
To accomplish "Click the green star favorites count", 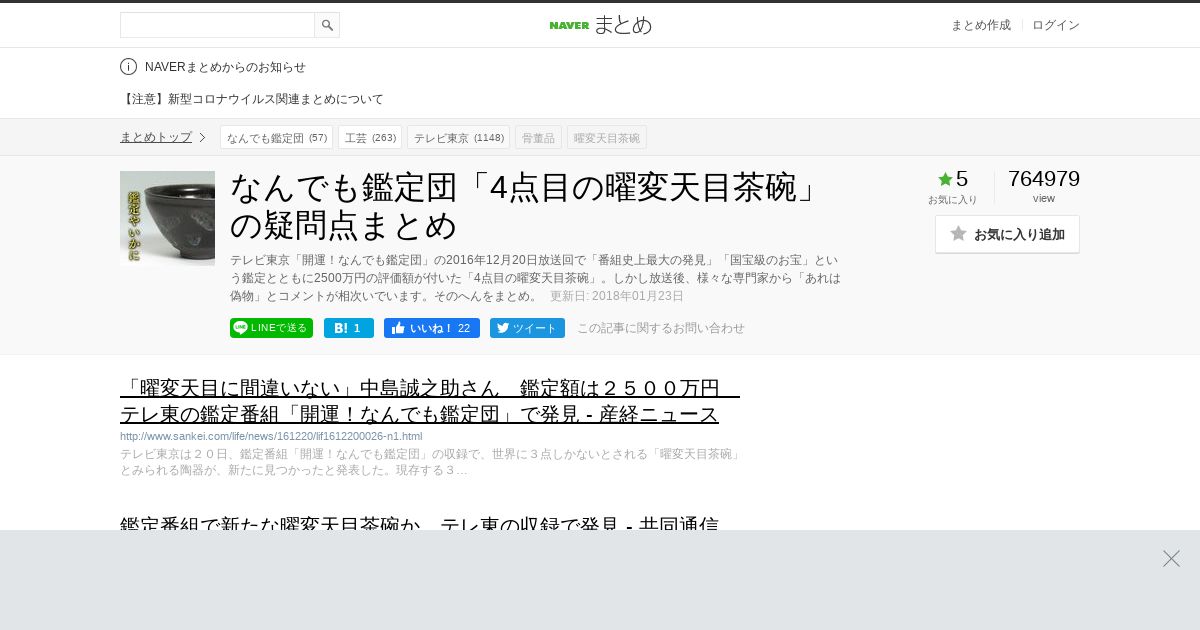I will [x=953, y=179].
